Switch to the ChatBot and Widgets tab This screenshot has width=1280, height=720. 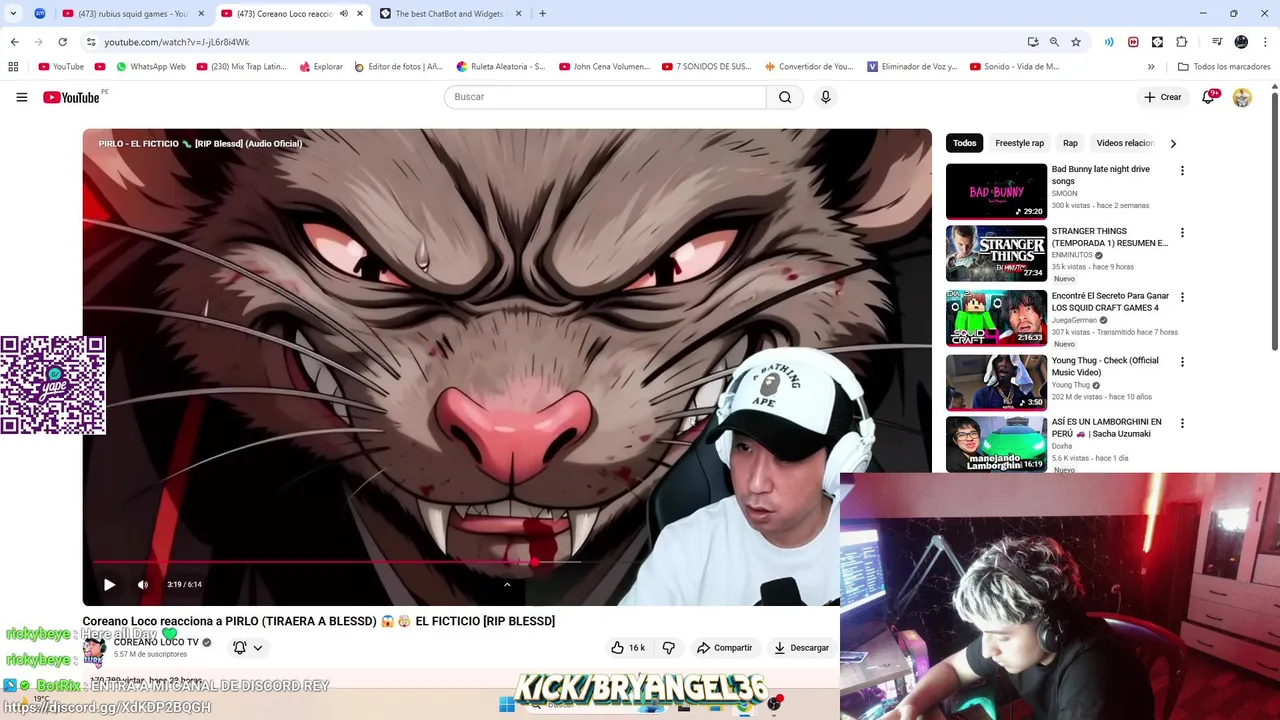point(449,14)
